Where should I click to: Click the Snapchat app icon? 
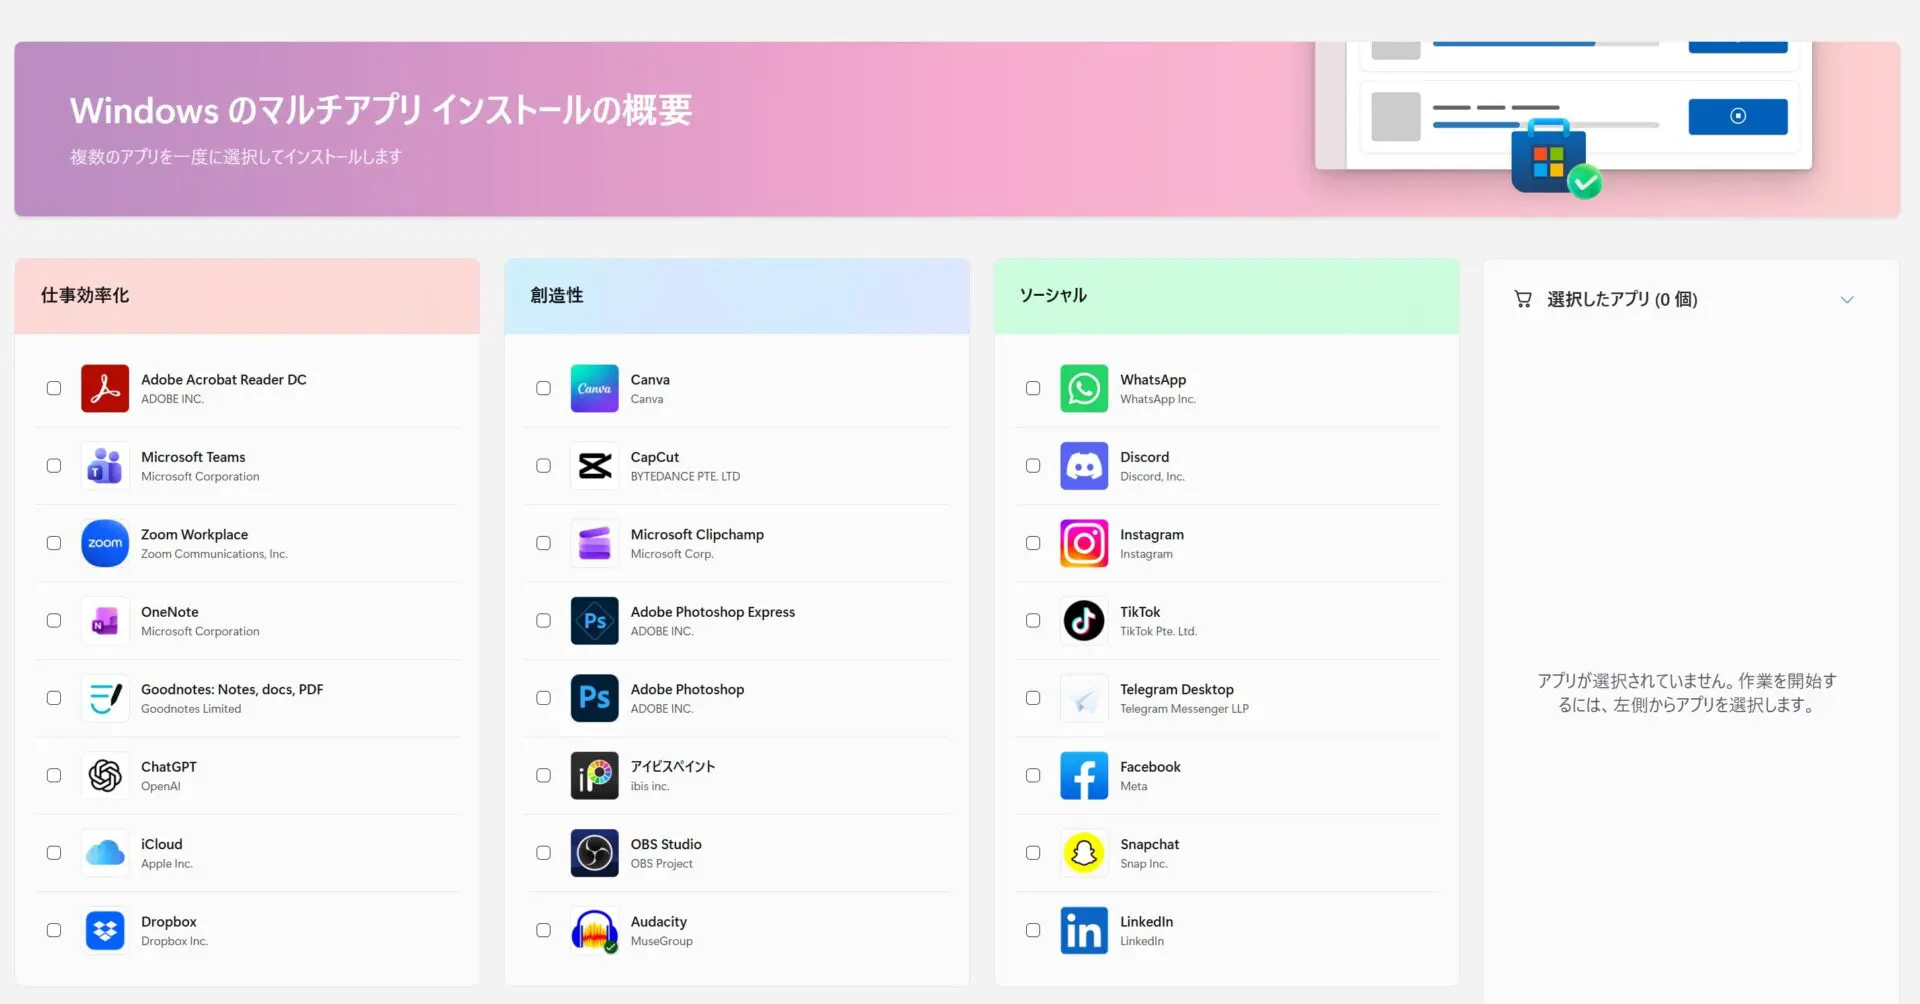[x=1084, y=853]
